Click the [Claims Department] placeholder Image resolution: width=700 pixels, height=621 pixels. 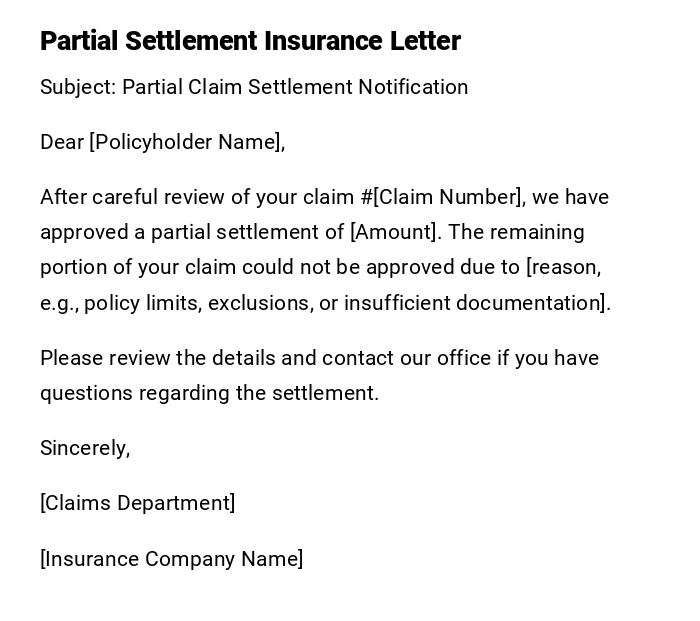pos(137,503)
